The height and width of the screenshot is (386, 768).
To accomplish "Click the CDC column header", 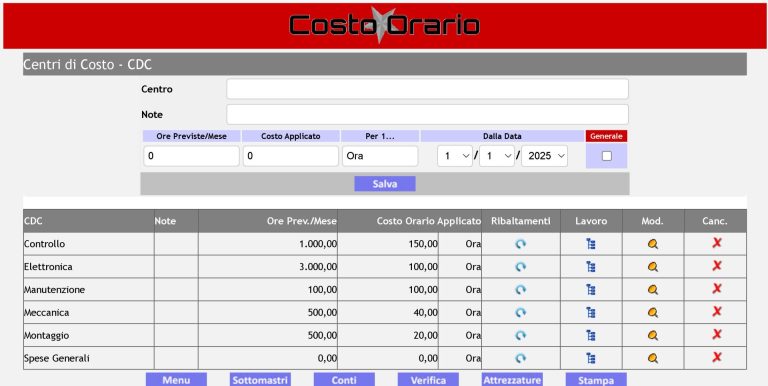I will point(89,221).
